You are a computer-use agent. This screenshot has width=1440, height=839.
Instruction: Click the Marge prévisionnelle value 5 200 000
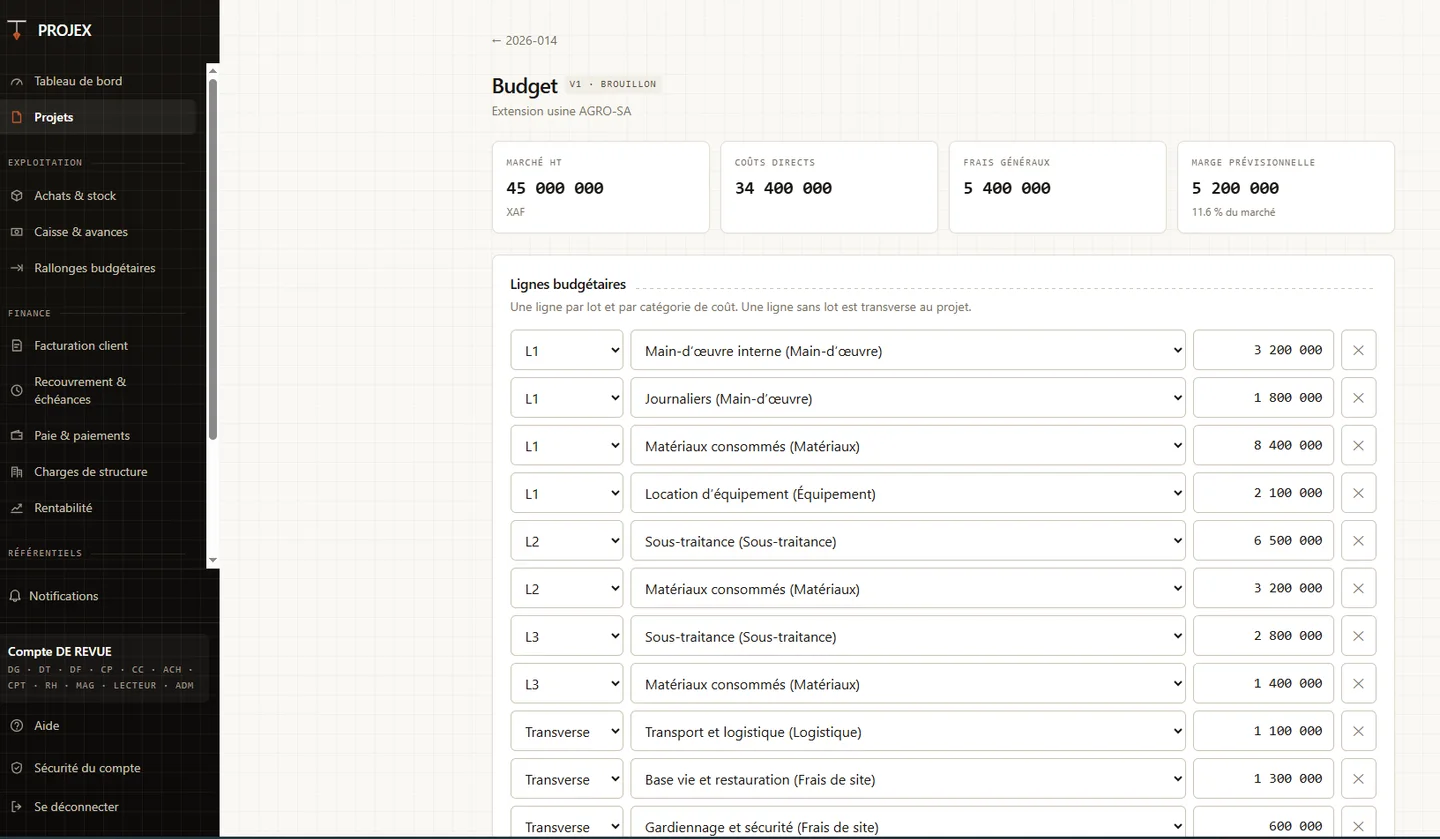[1235, 188]
